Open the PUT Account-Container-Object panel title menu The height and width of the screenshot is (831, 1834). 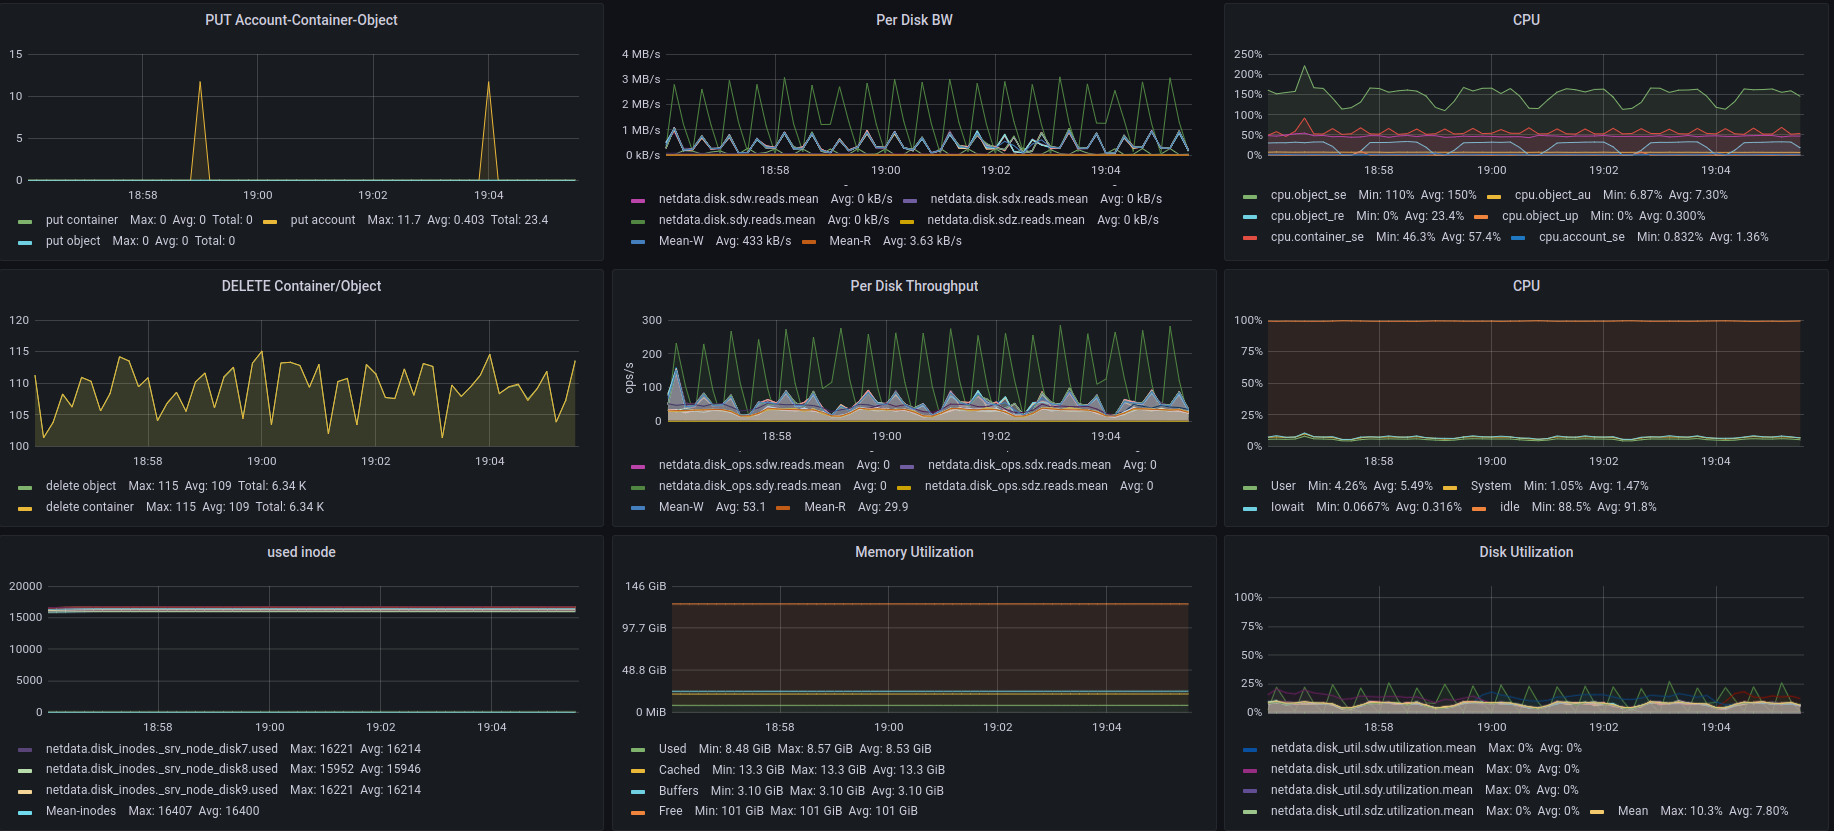(301, 20)
